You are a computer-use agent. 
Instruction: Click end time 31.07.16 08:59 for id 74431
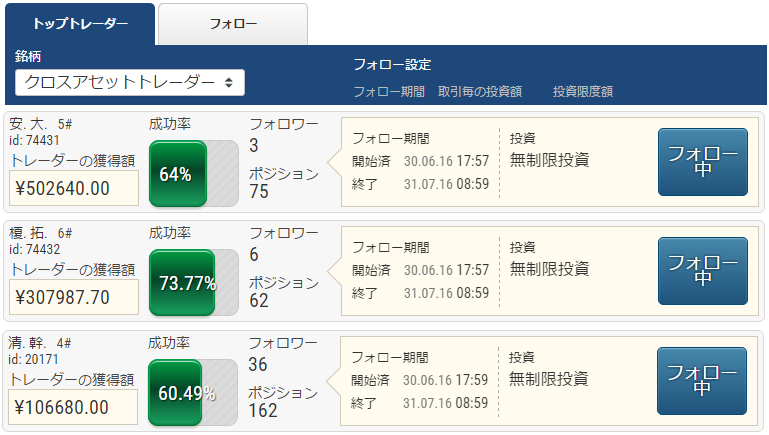point(446,184)
